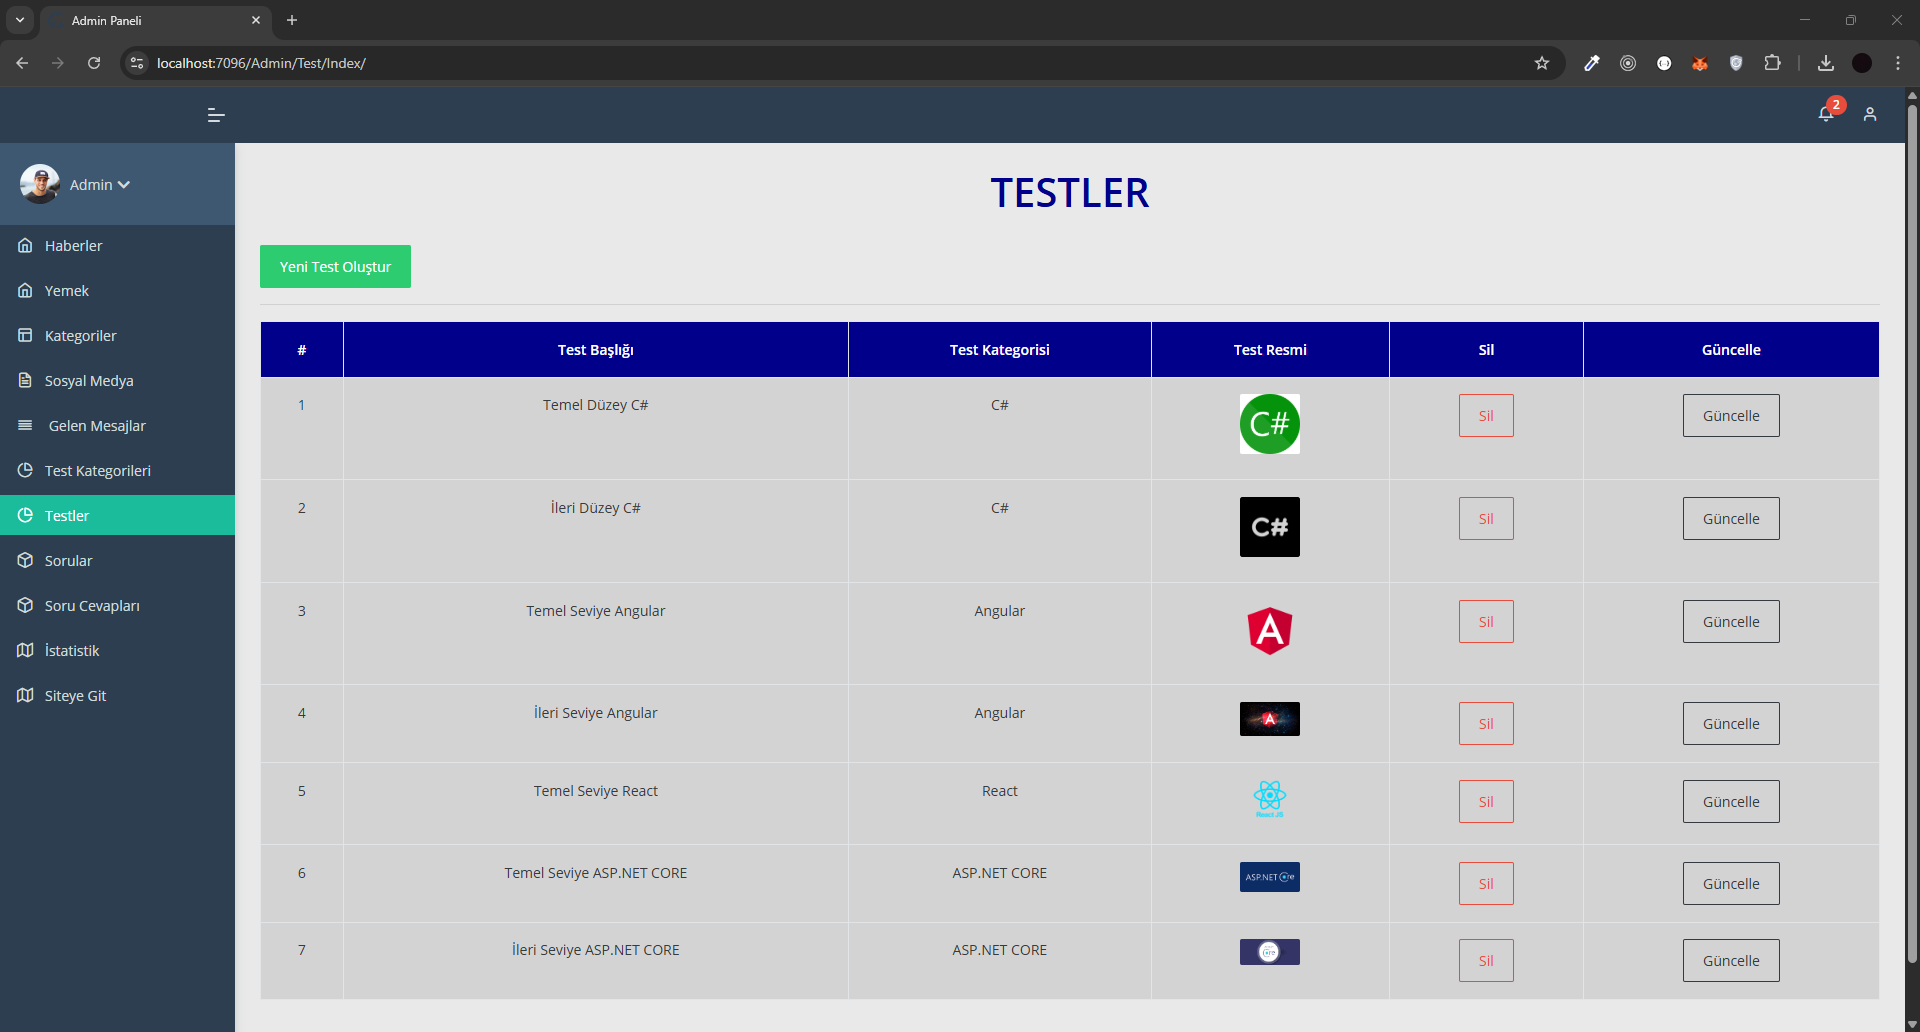This screenshot has width=1920, height=1032.
Task: Click the red Angular shield logo
Action: click(1270, 630)
